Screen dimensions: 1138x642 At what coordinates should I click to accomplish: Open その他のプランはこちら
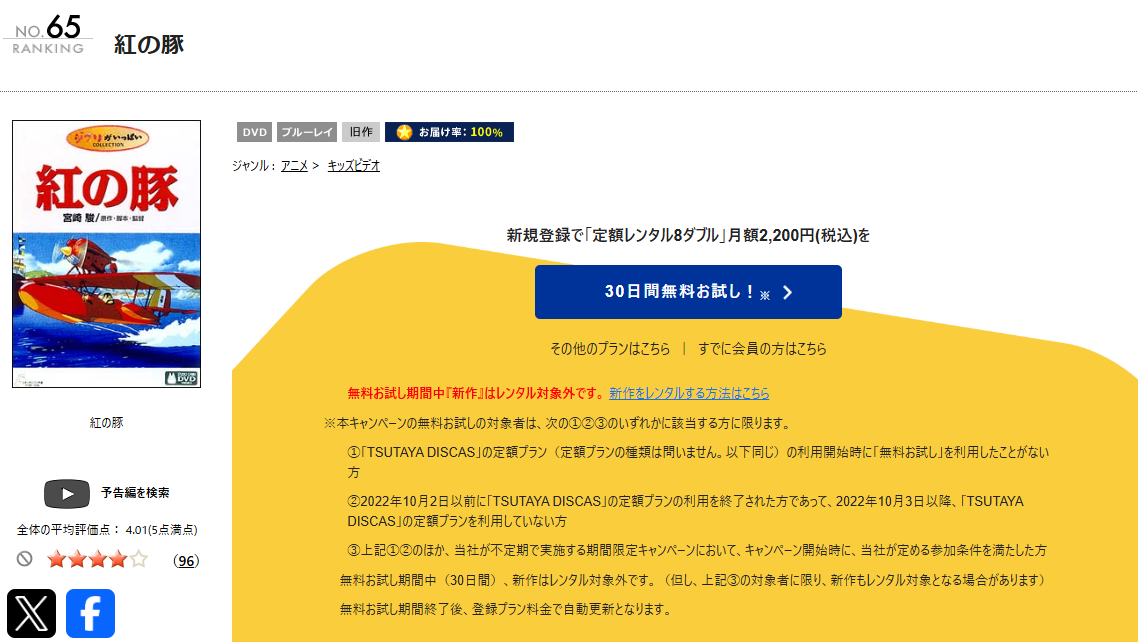click(610, 348)
